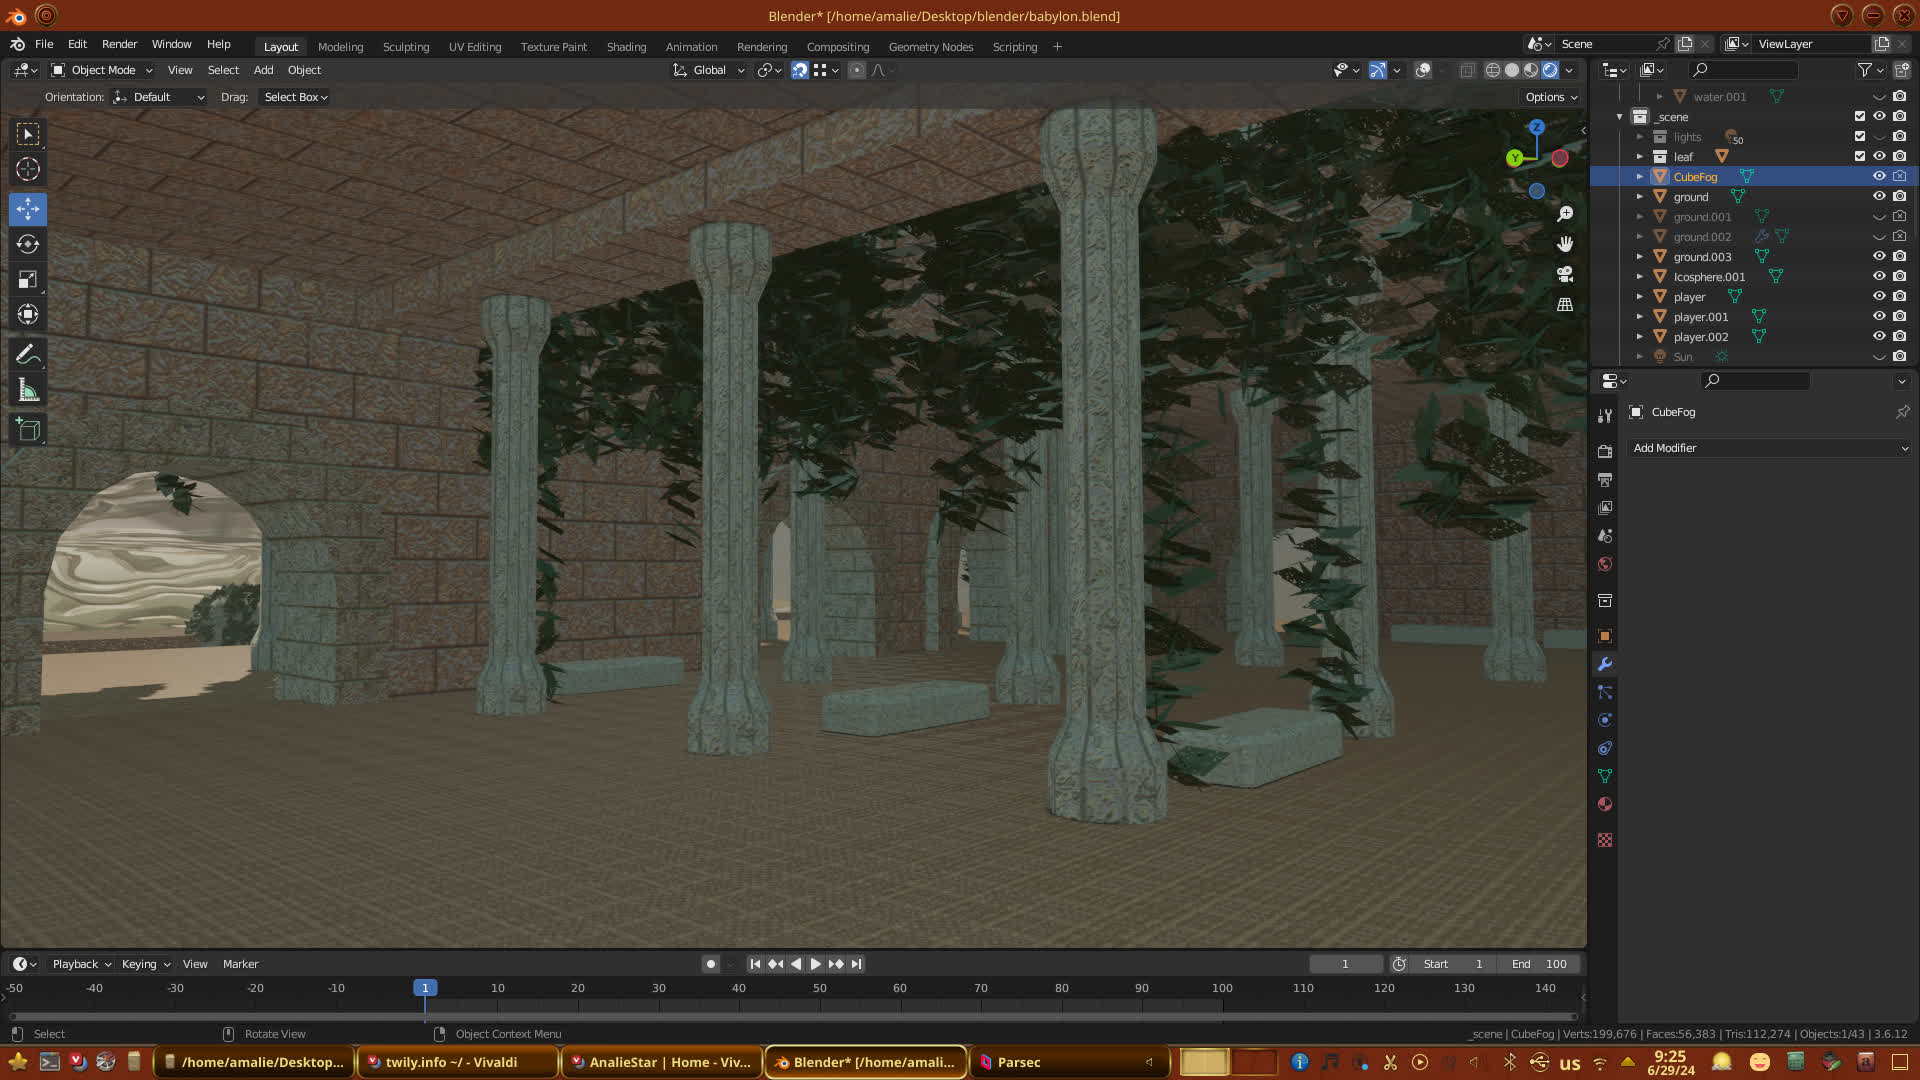Activate the Rotate tool
The image size is (1920, 1080).
tap(28, 244)
